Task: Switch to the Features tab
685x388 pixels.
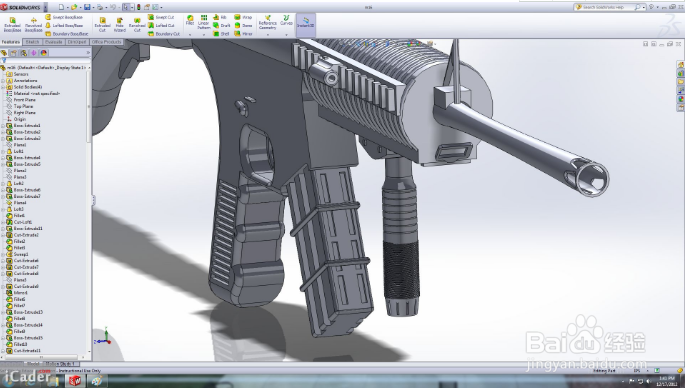Action: 10,42
